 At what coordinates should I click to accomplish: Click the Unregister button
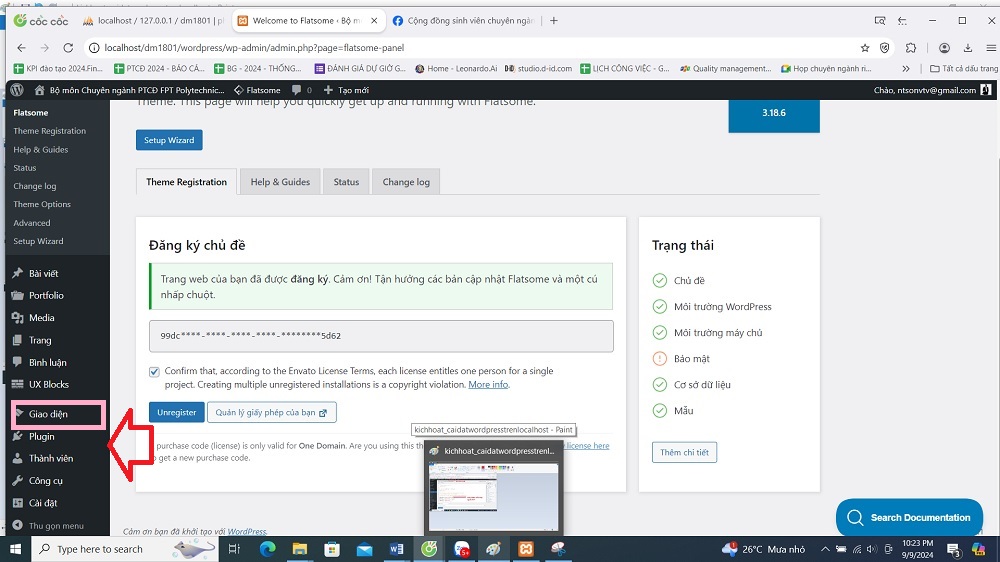click(x=177, y=413)
